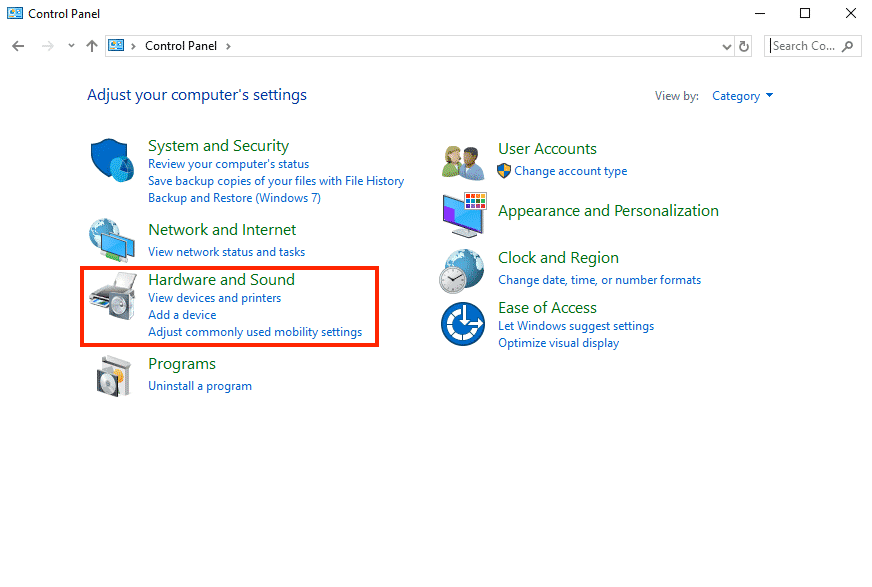The image size is (872, 587).
Task: Click the Programs disc box icon
Action: click(x=112, y=376)
